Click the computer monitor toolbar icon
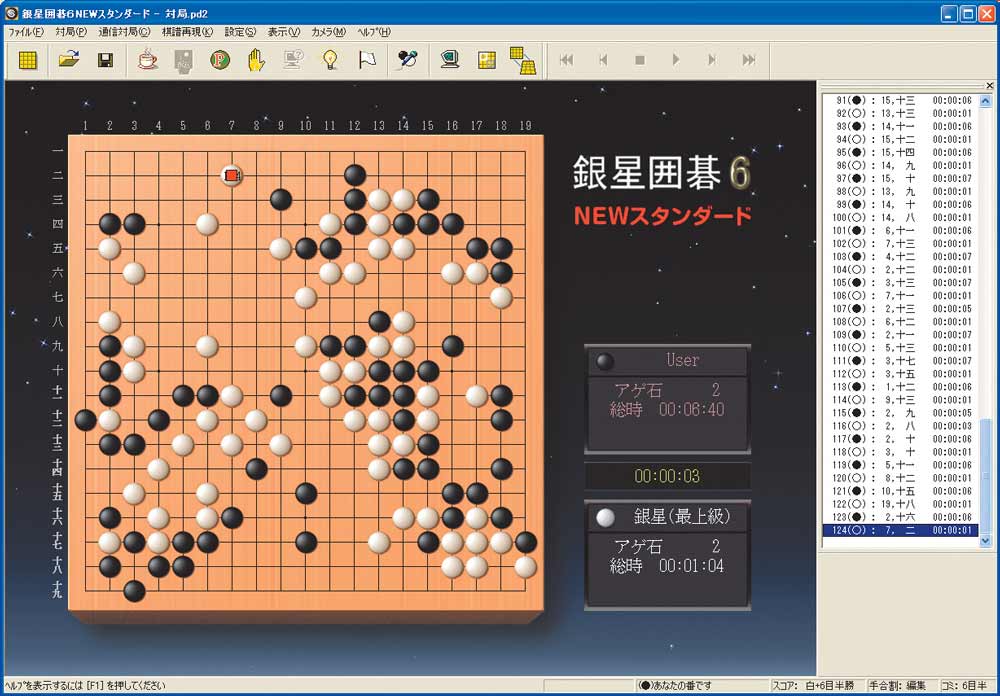The height and width of the screenshot is (696, 1000). (450, 60)
